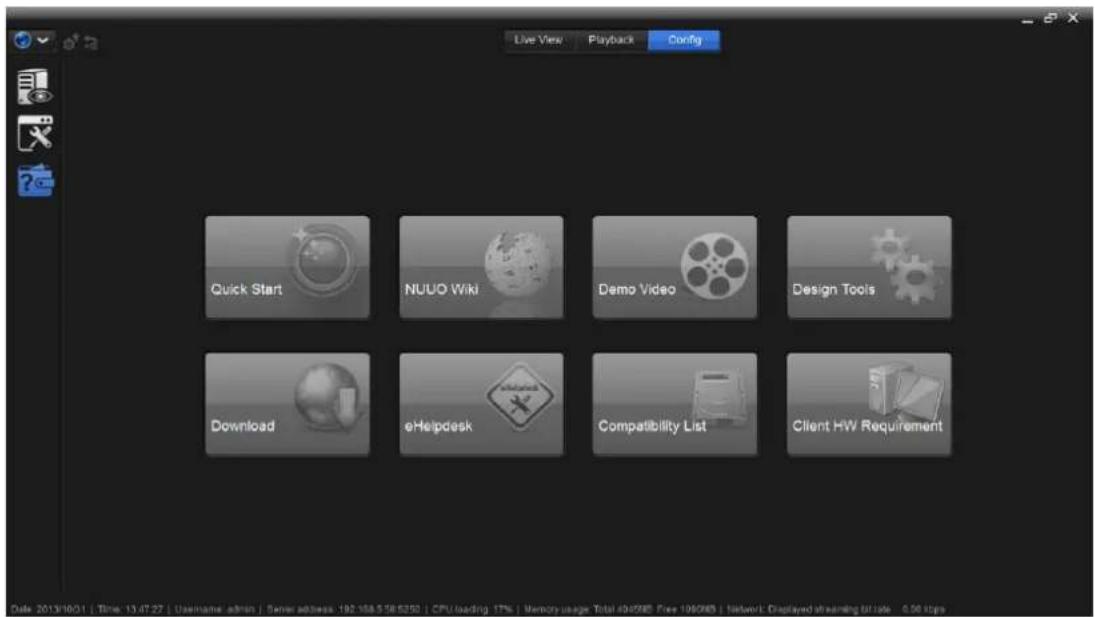Open the Design Tools tile
Viewport: 1095px width, 617px height.
(869, 267)
